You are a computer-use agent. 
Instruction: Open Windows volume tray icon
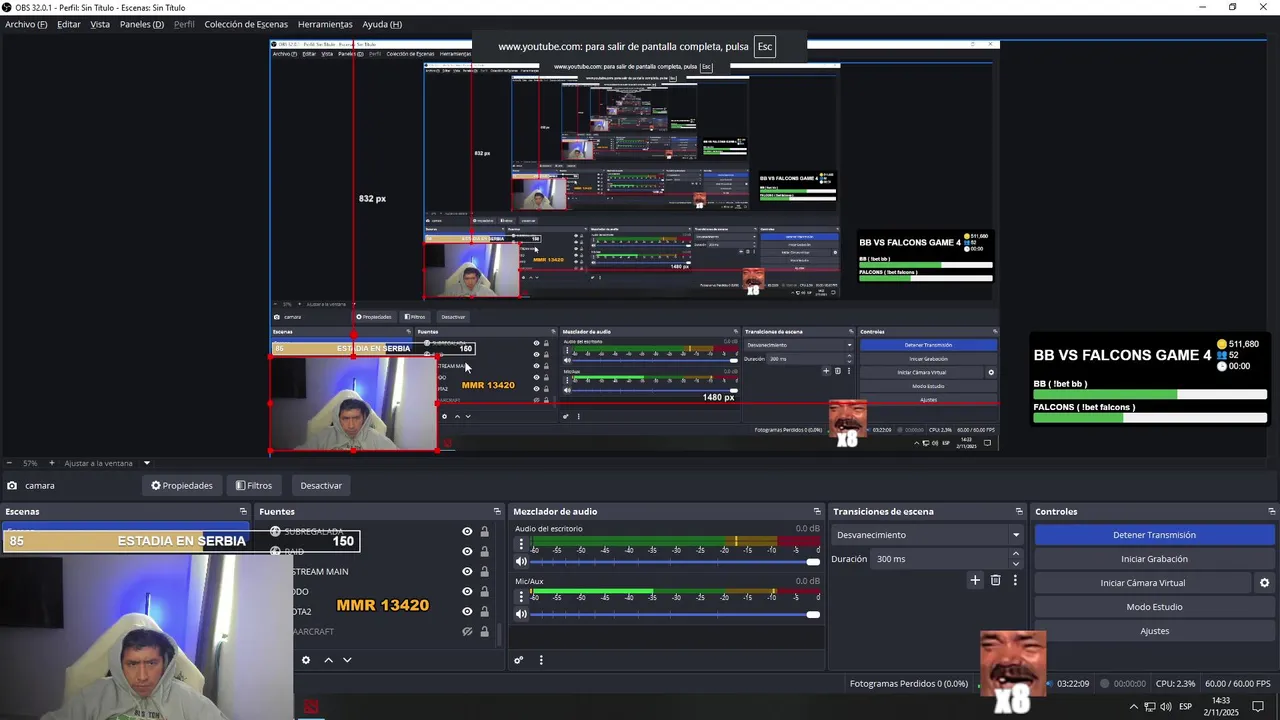pyautogui.click(x=1166, y=707)
